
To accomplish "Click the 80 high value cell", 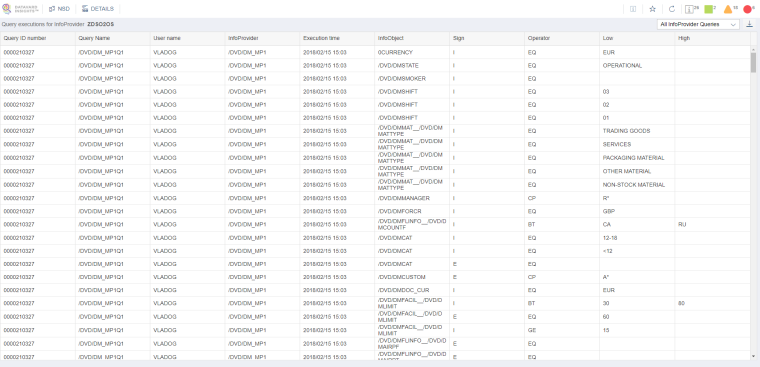I will 712,303.
